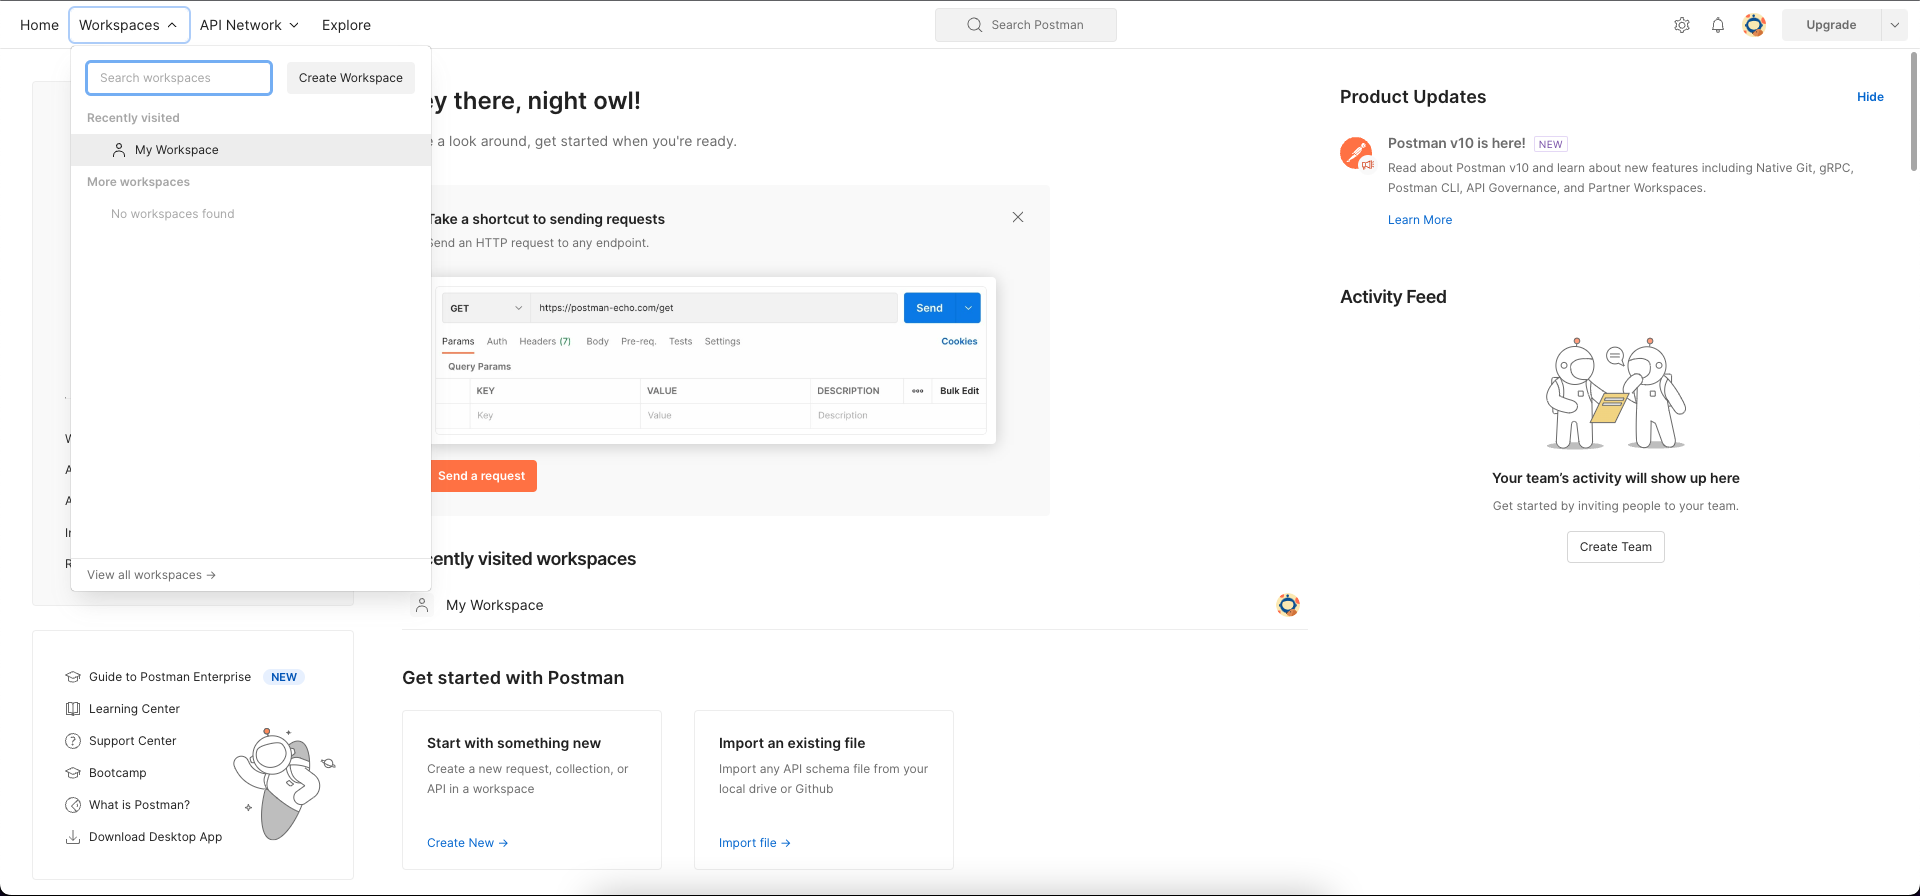Click the Bootcamp graduation cap icon
Screen dimensions: 1920x896
point(73,773)
